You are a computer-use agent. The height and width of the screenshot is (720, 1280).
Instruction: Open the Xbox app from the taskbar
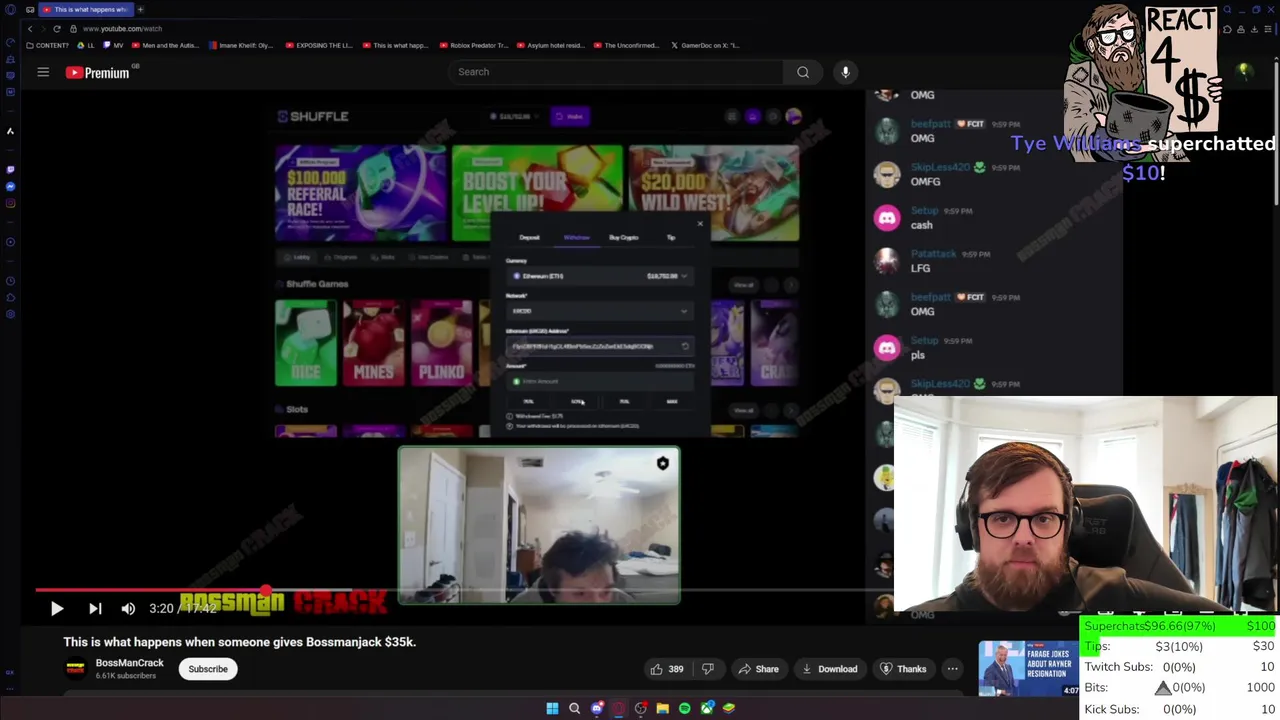pos(707,708)
